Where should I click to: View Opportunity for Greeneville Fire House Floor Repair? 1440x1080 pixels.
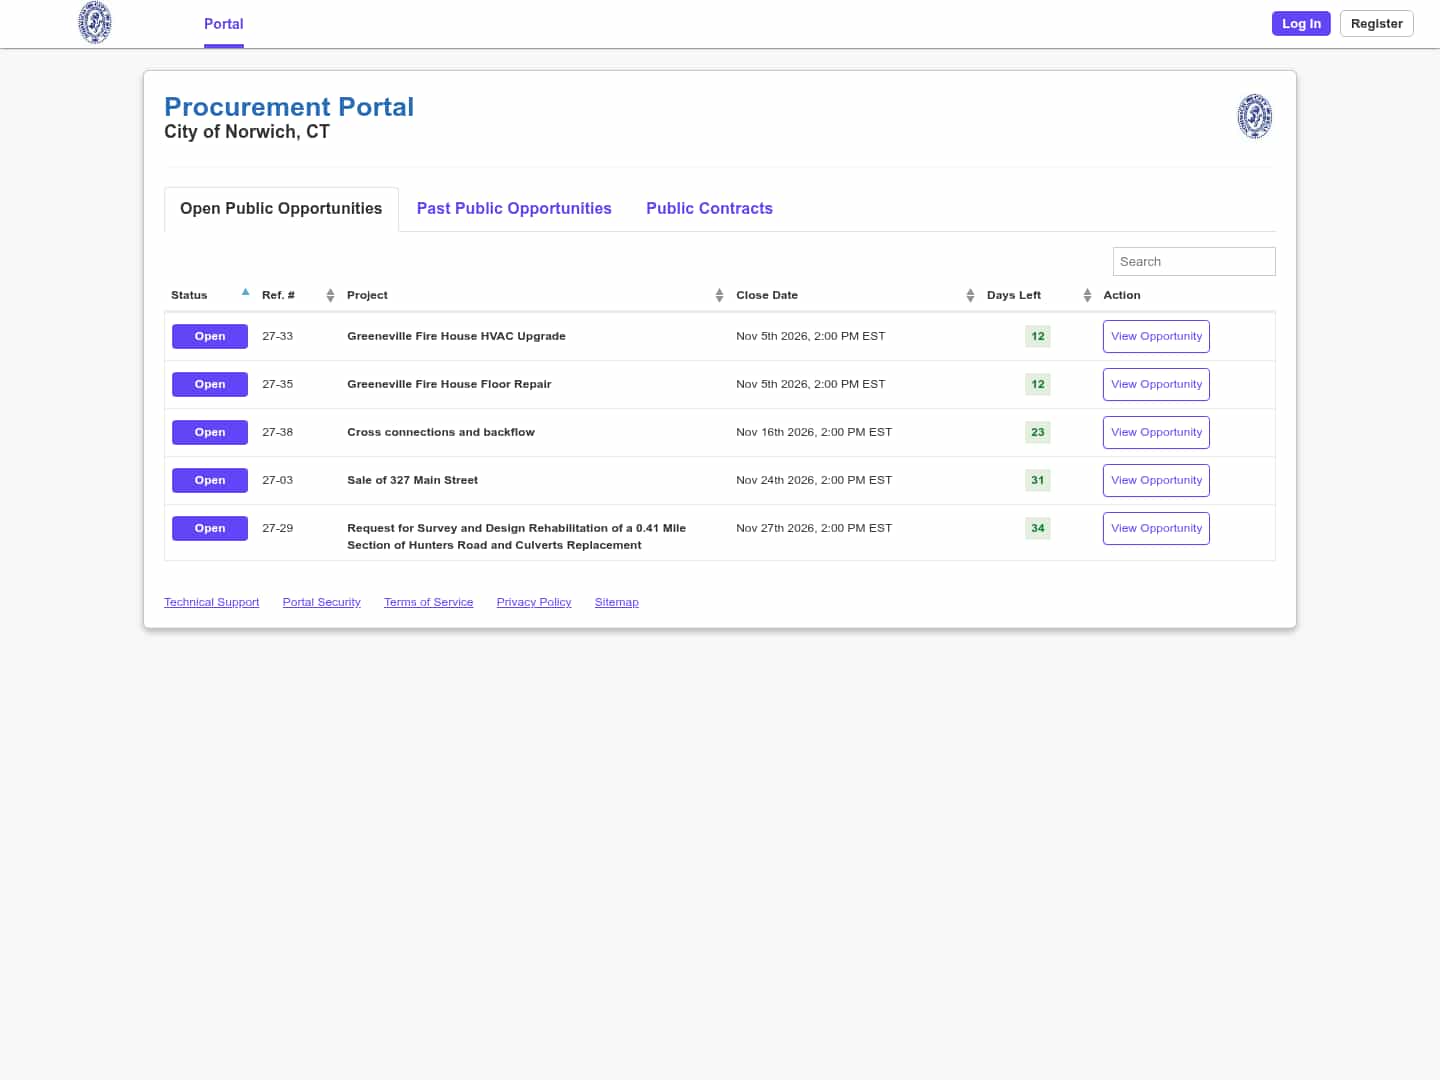(x=1156, y=385)
